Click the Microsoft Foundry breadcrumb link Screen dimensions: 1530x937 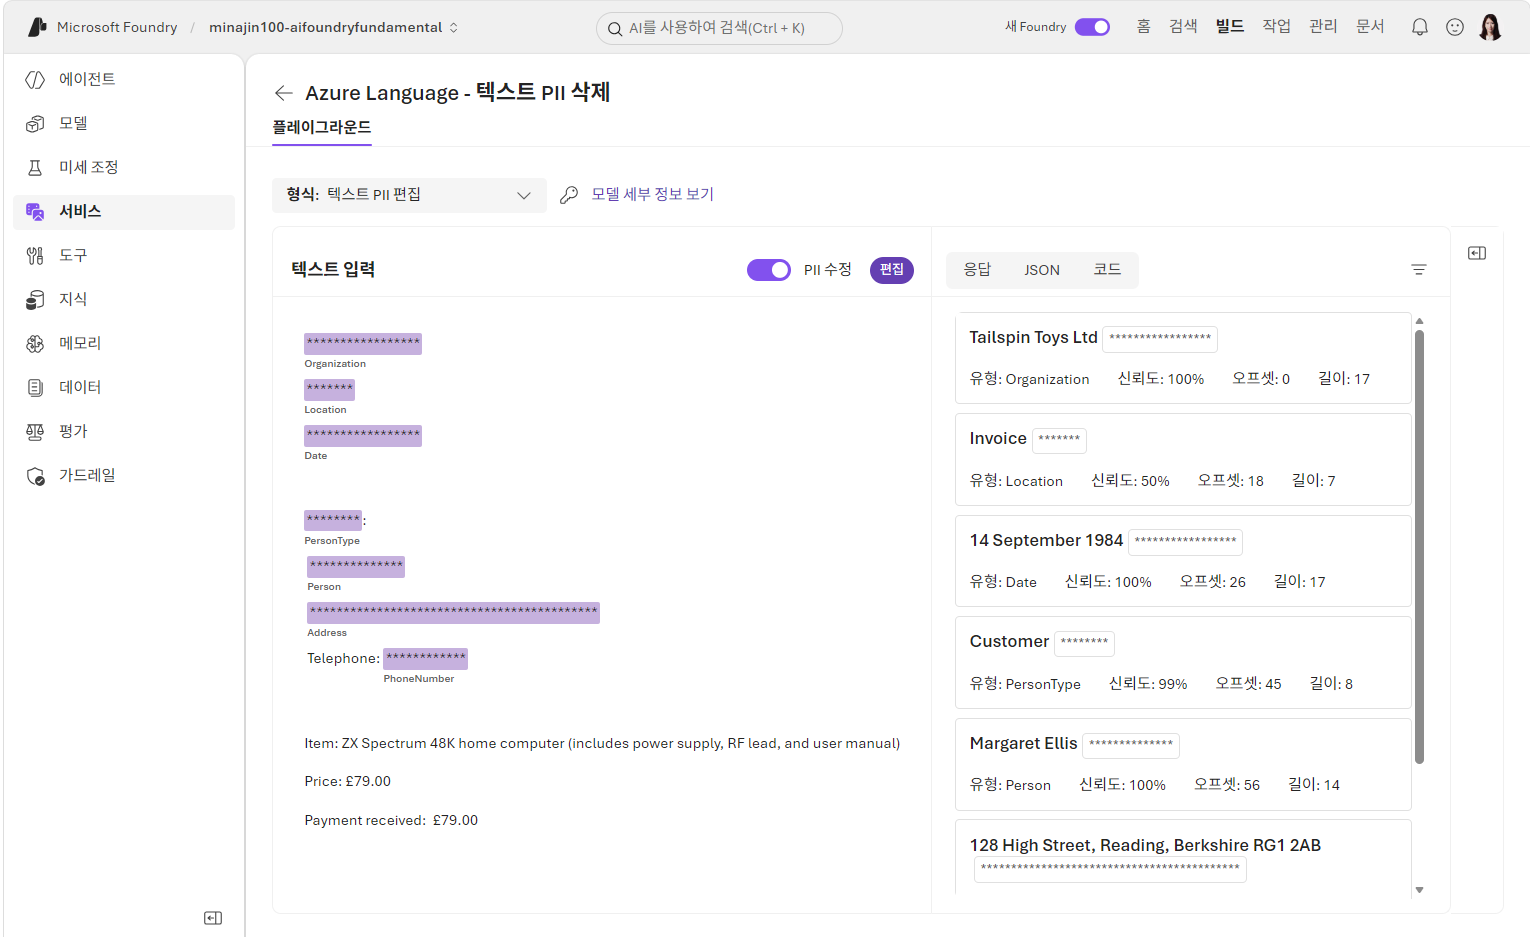pyautogui.click(x=117, y=27)
